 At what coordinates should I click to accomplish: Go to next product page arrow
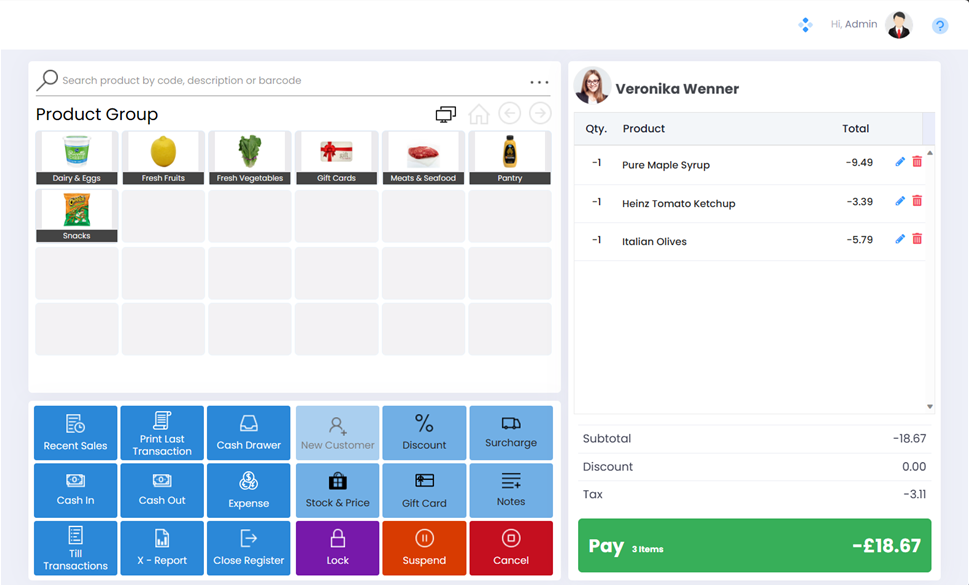pos(540,114)
